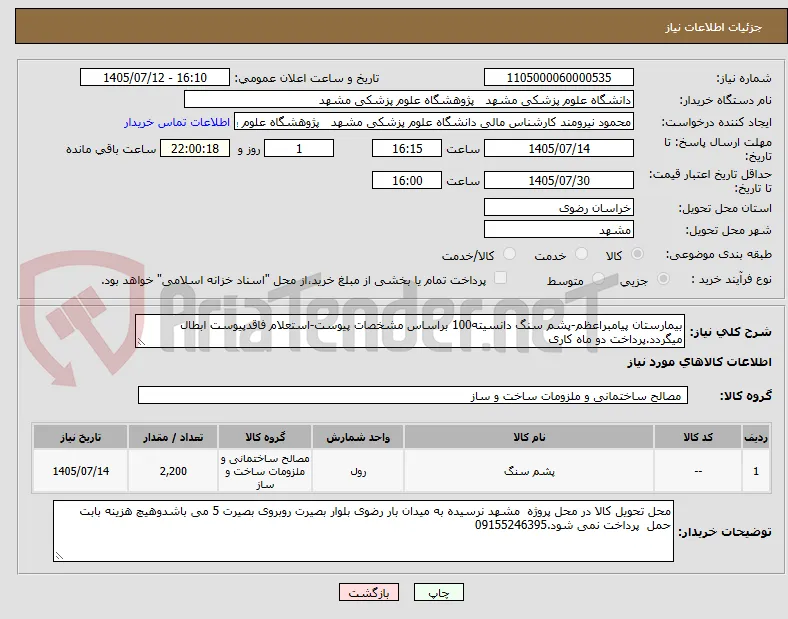Click the remaining days field showing 1
Screen dimensions: 788x619
tap(299, 148)
